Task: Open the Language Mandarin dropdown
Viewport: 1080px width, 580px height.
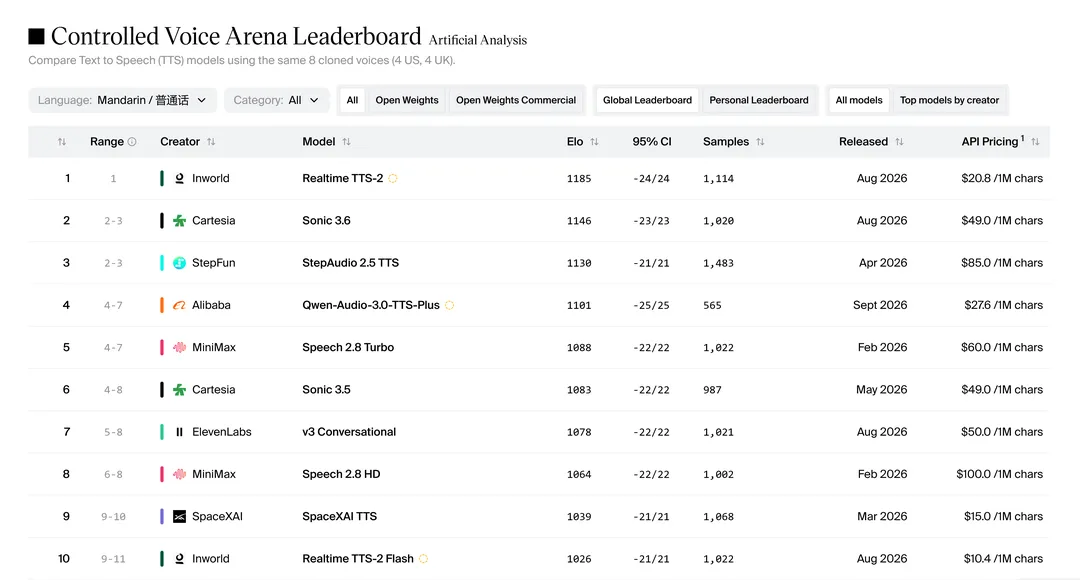Action: 123,100
